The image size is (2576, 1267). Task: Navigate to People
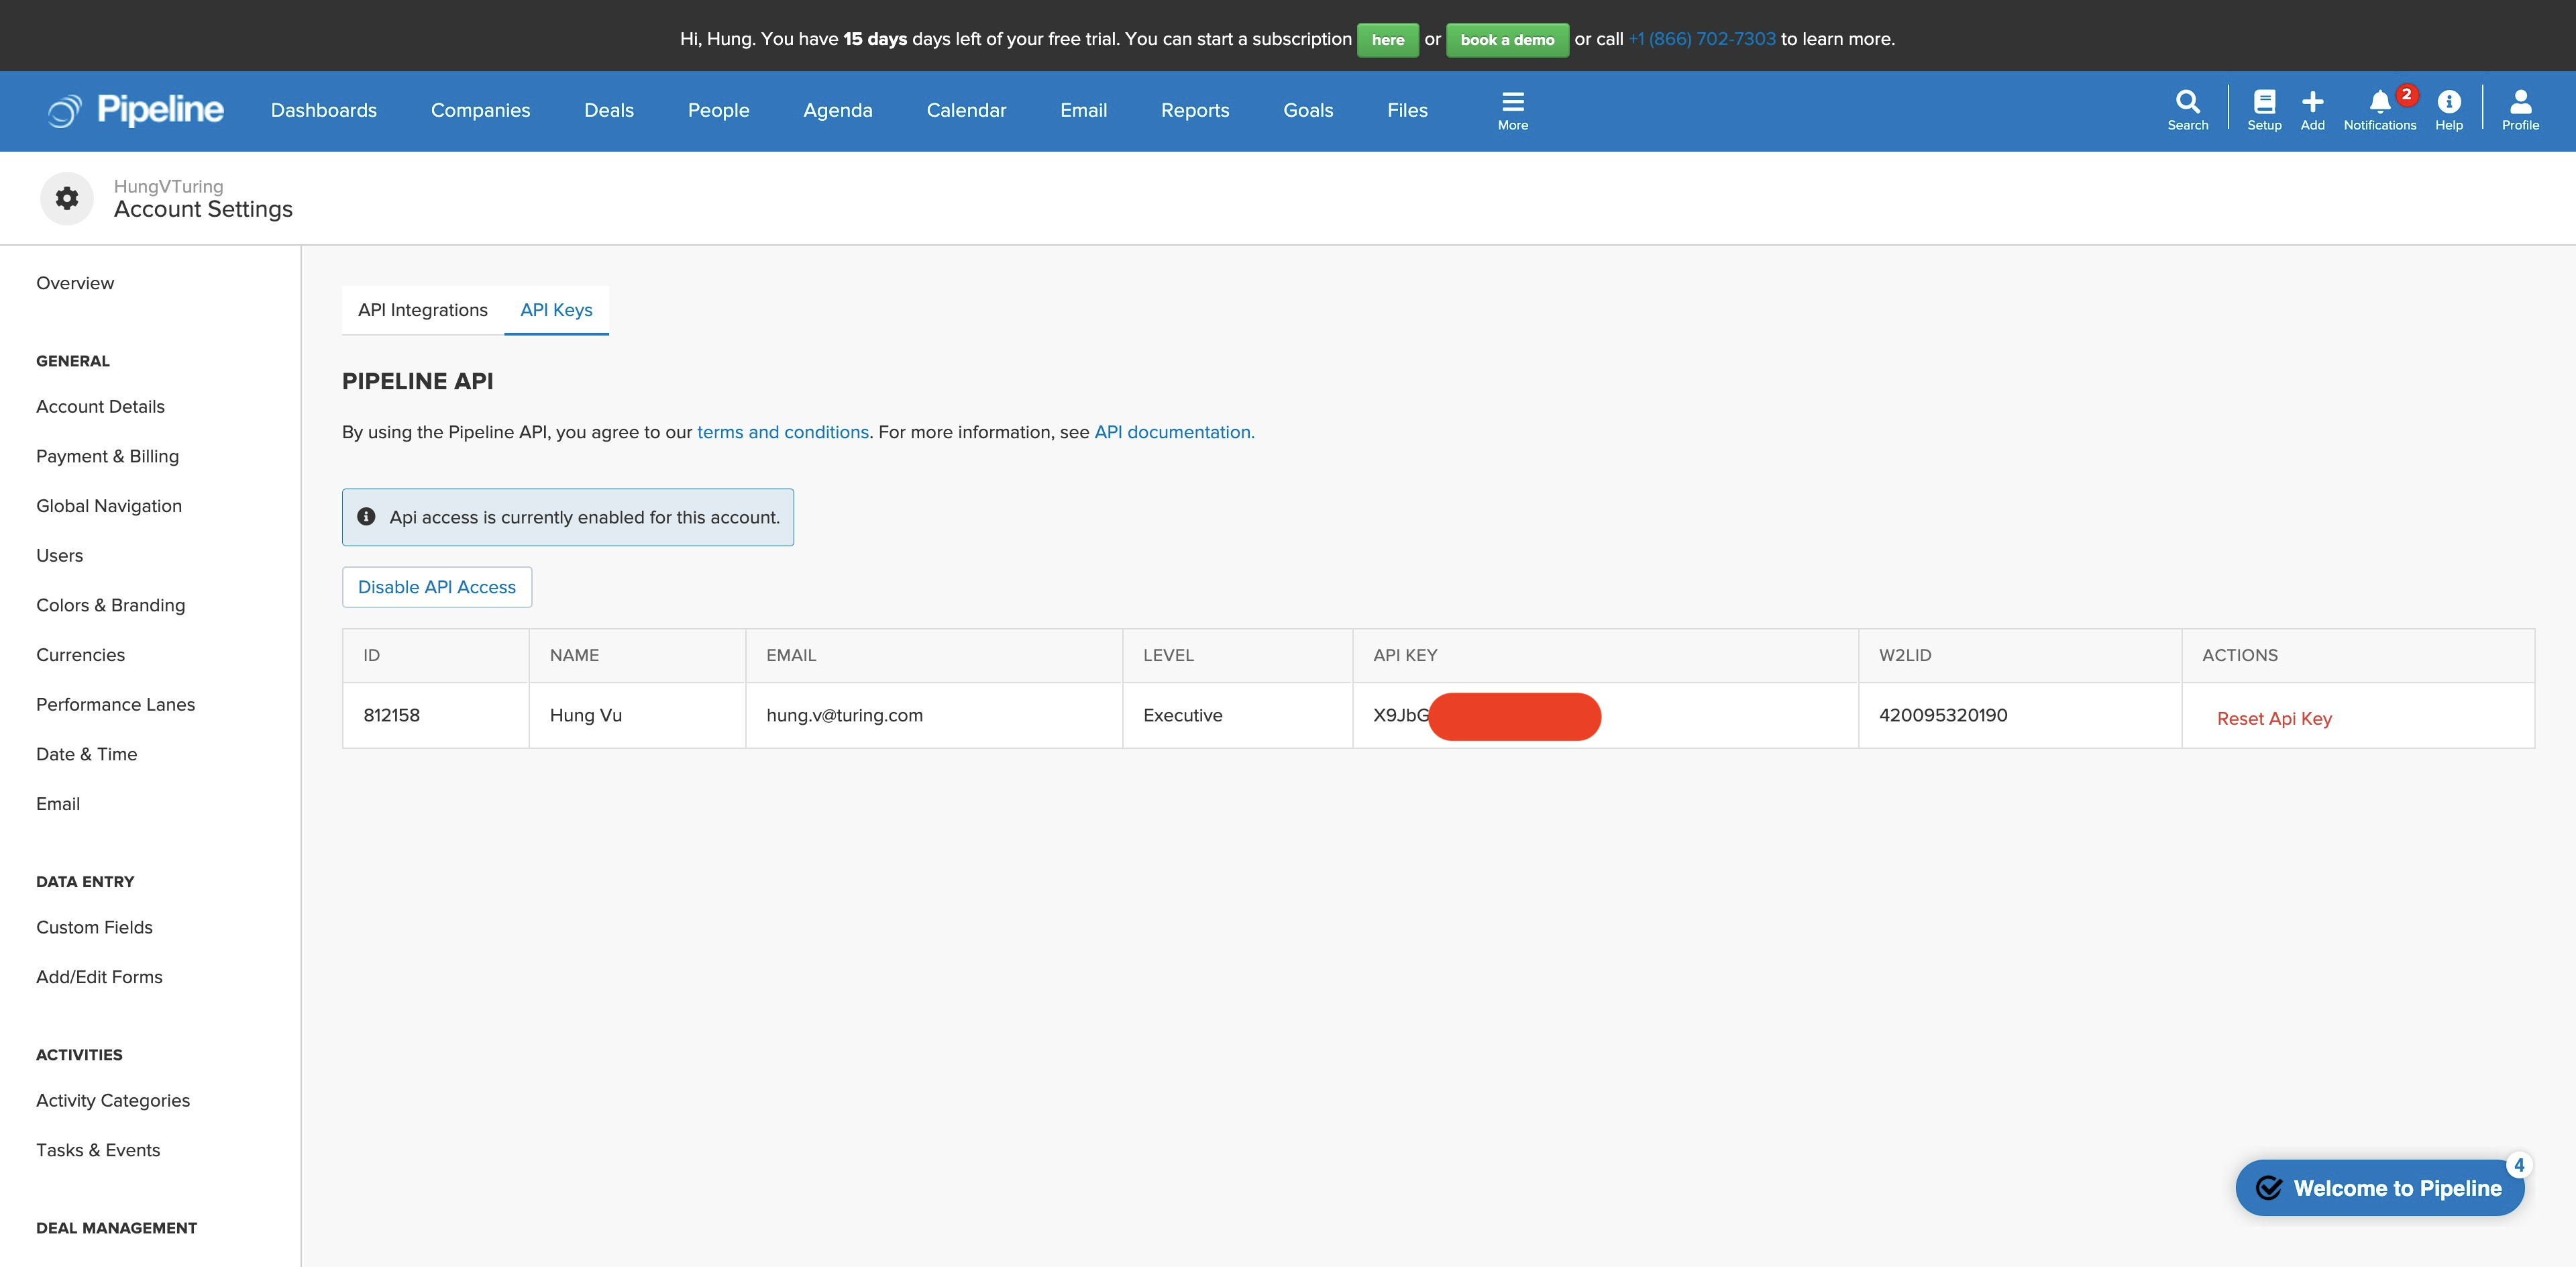(x=718, y=110)
